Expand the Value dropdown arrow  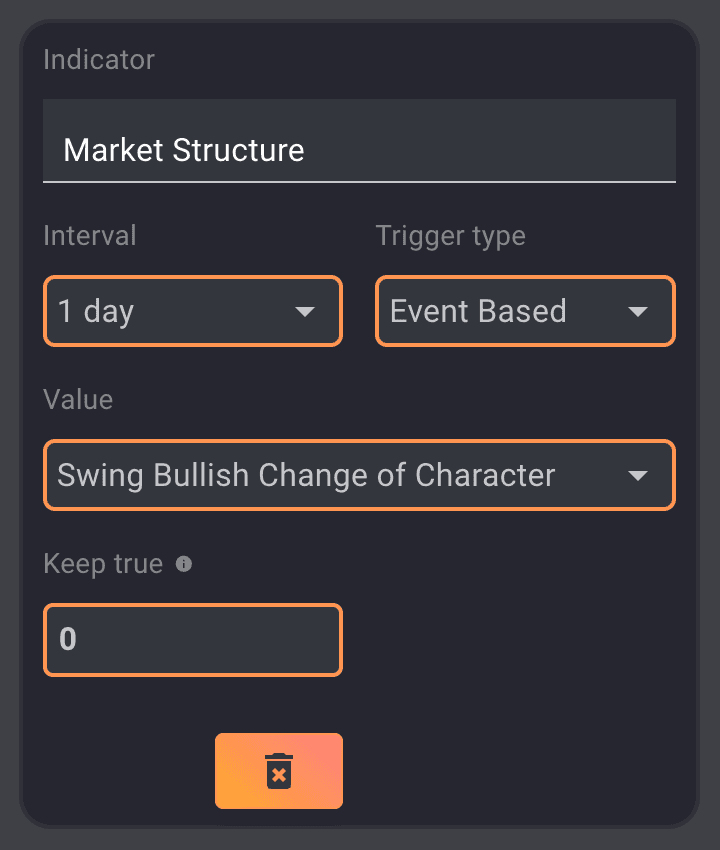638,476
